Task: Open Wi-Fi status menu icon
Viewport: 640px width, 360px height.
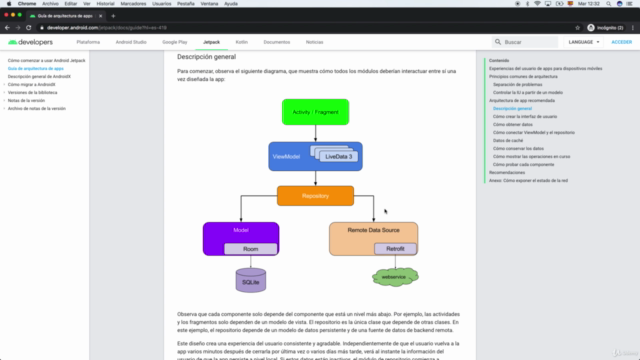Action: coord(537,4)
